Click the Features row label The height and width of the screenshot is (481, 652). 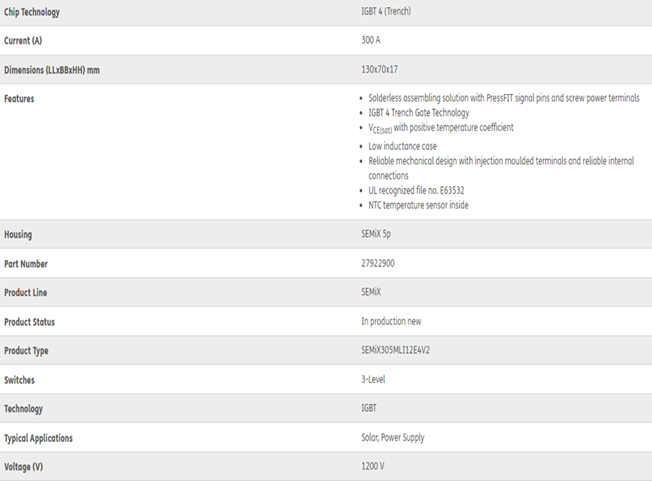pos(19,99)
